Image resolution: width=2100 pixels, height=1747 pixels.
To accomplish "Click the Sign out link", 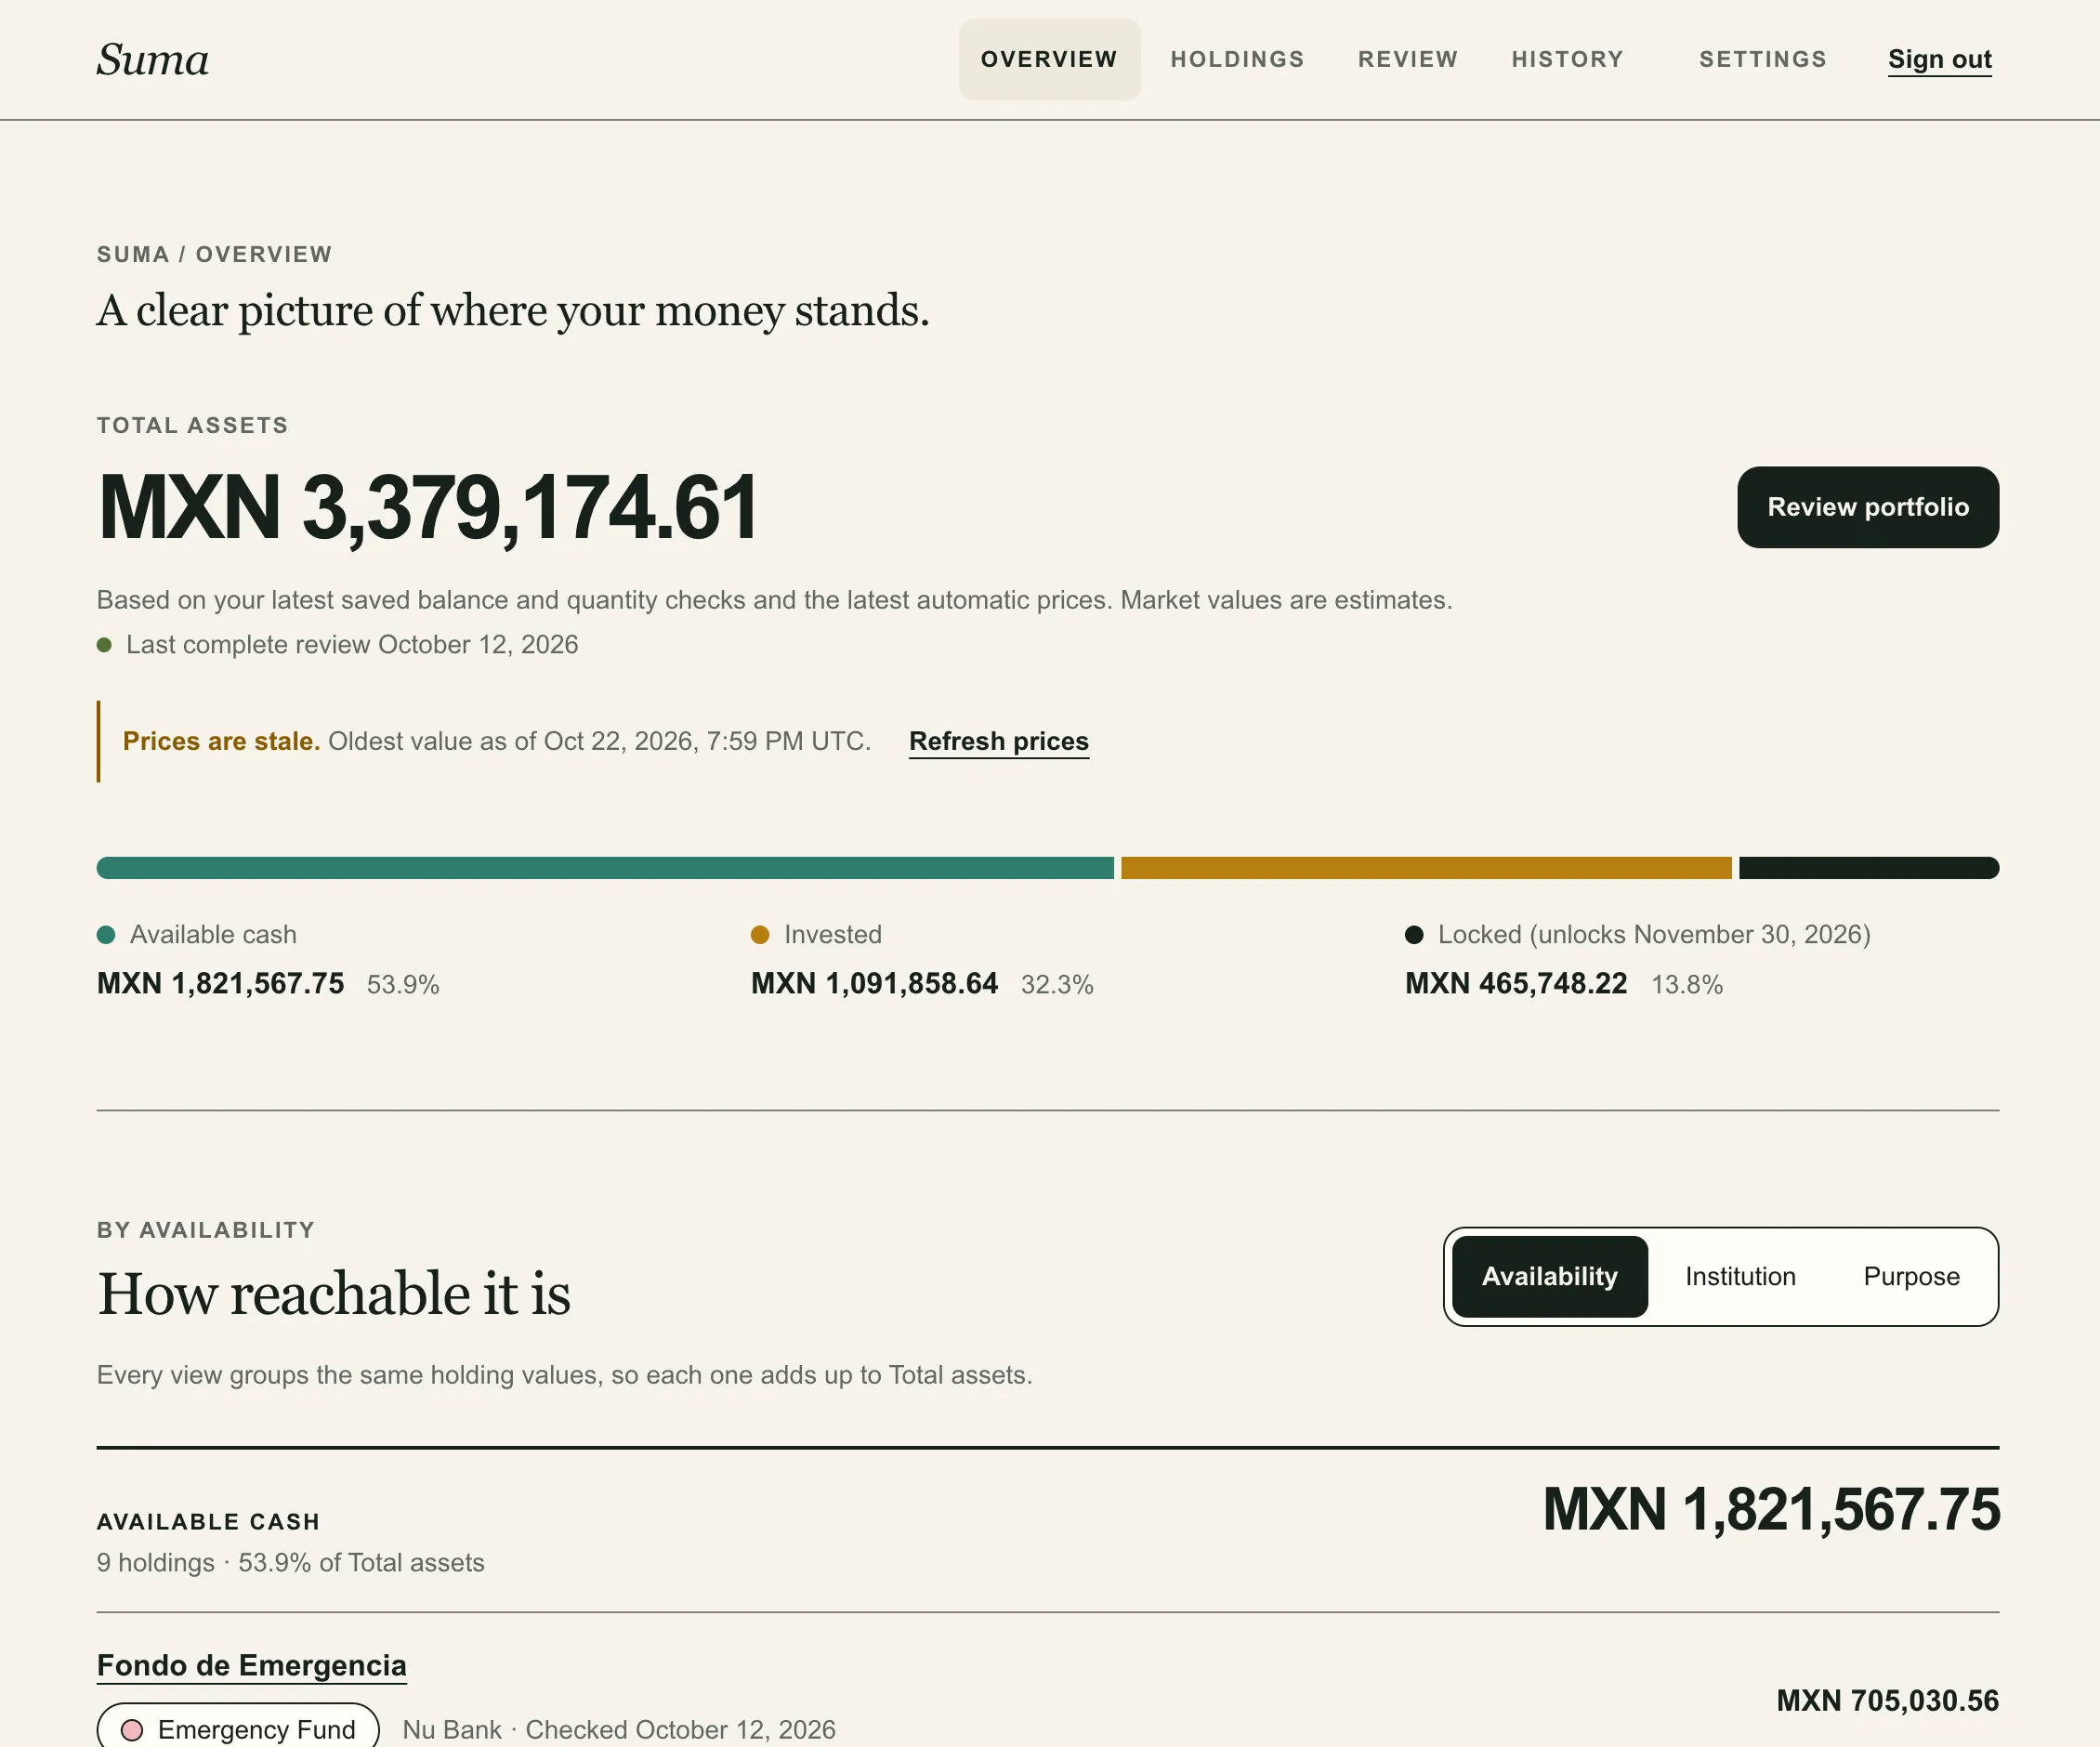I will click(1939, 60).
